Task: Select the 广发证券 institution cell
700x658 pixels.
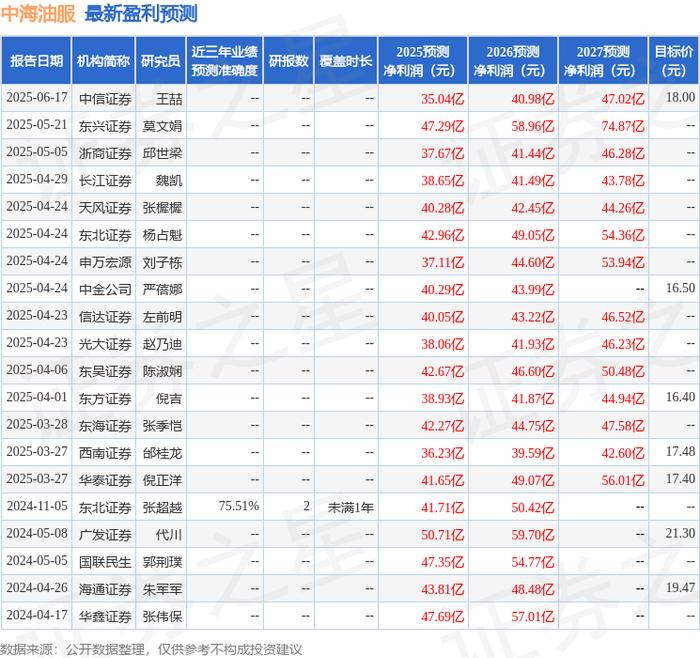Action: [x=105, y=534]
